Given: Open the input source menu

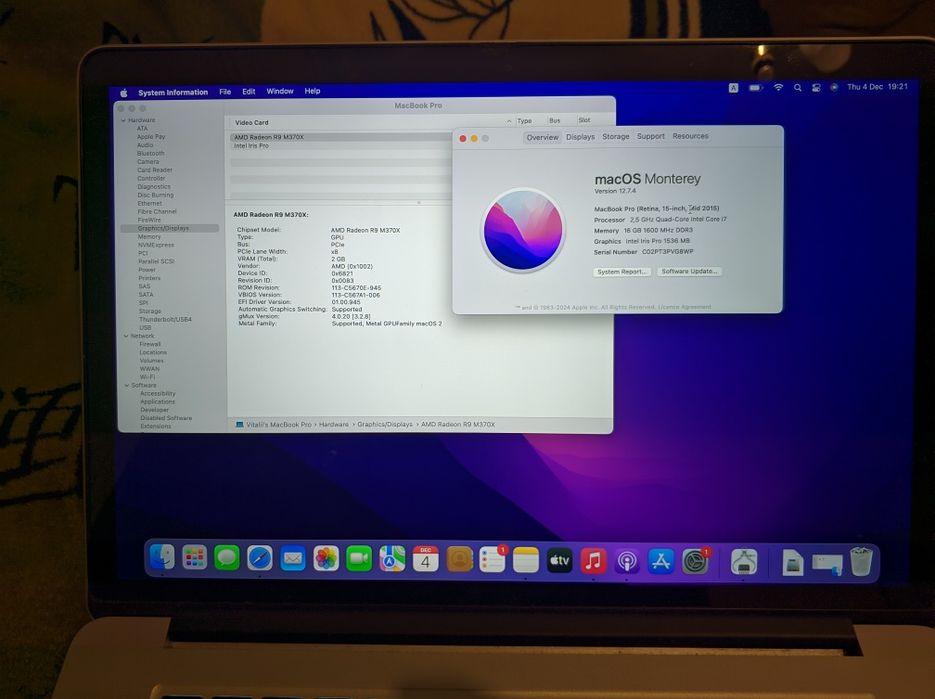Looking at the screenshot, I should 733,88.
